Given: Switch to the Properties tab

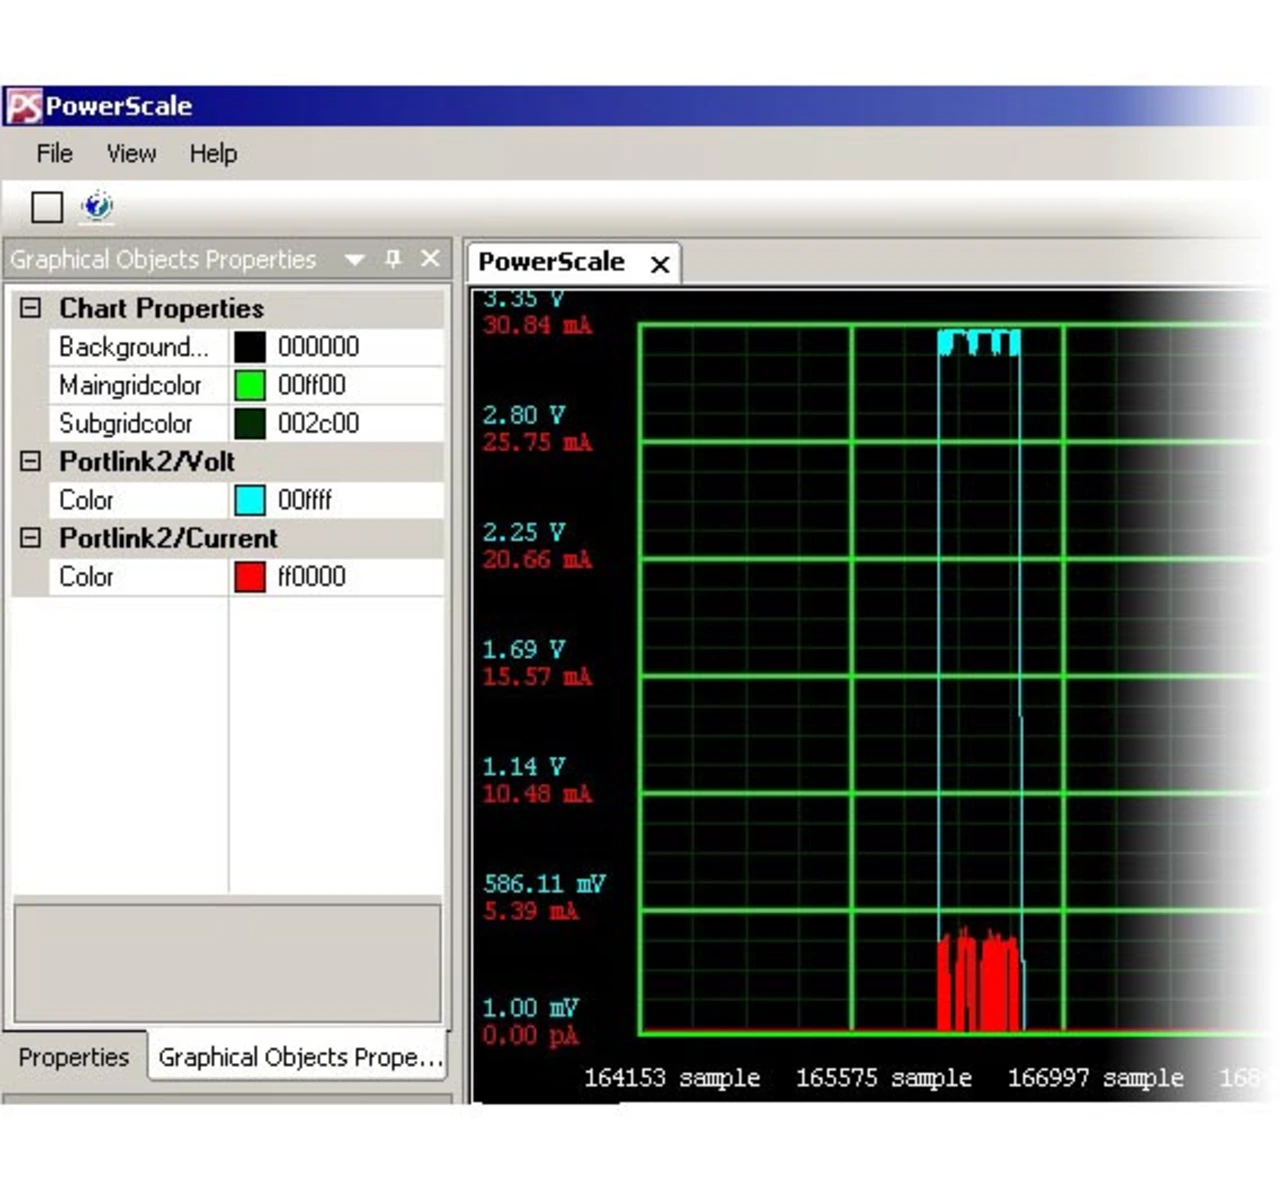Looking at the screenshot, I should (74, 1057).
